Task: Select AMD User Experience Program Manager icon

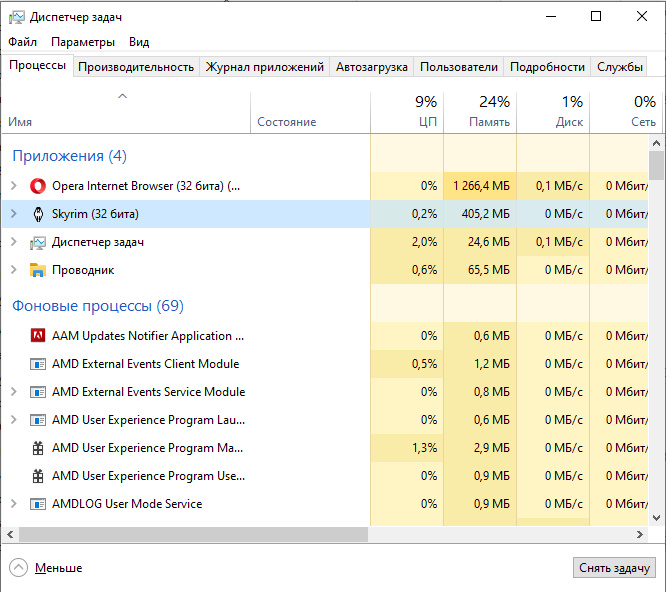Action: pos(38,448)
